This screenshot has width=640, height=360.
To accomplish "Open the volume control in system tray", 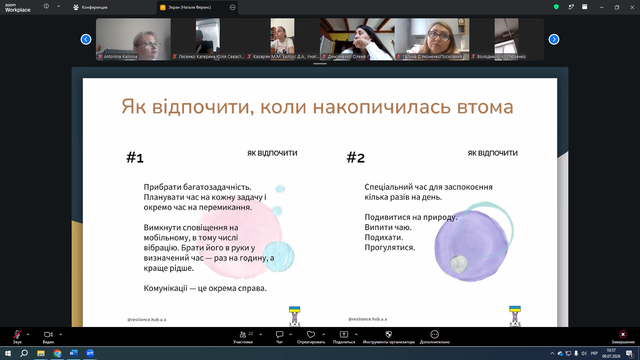I will tap(584, 353).
